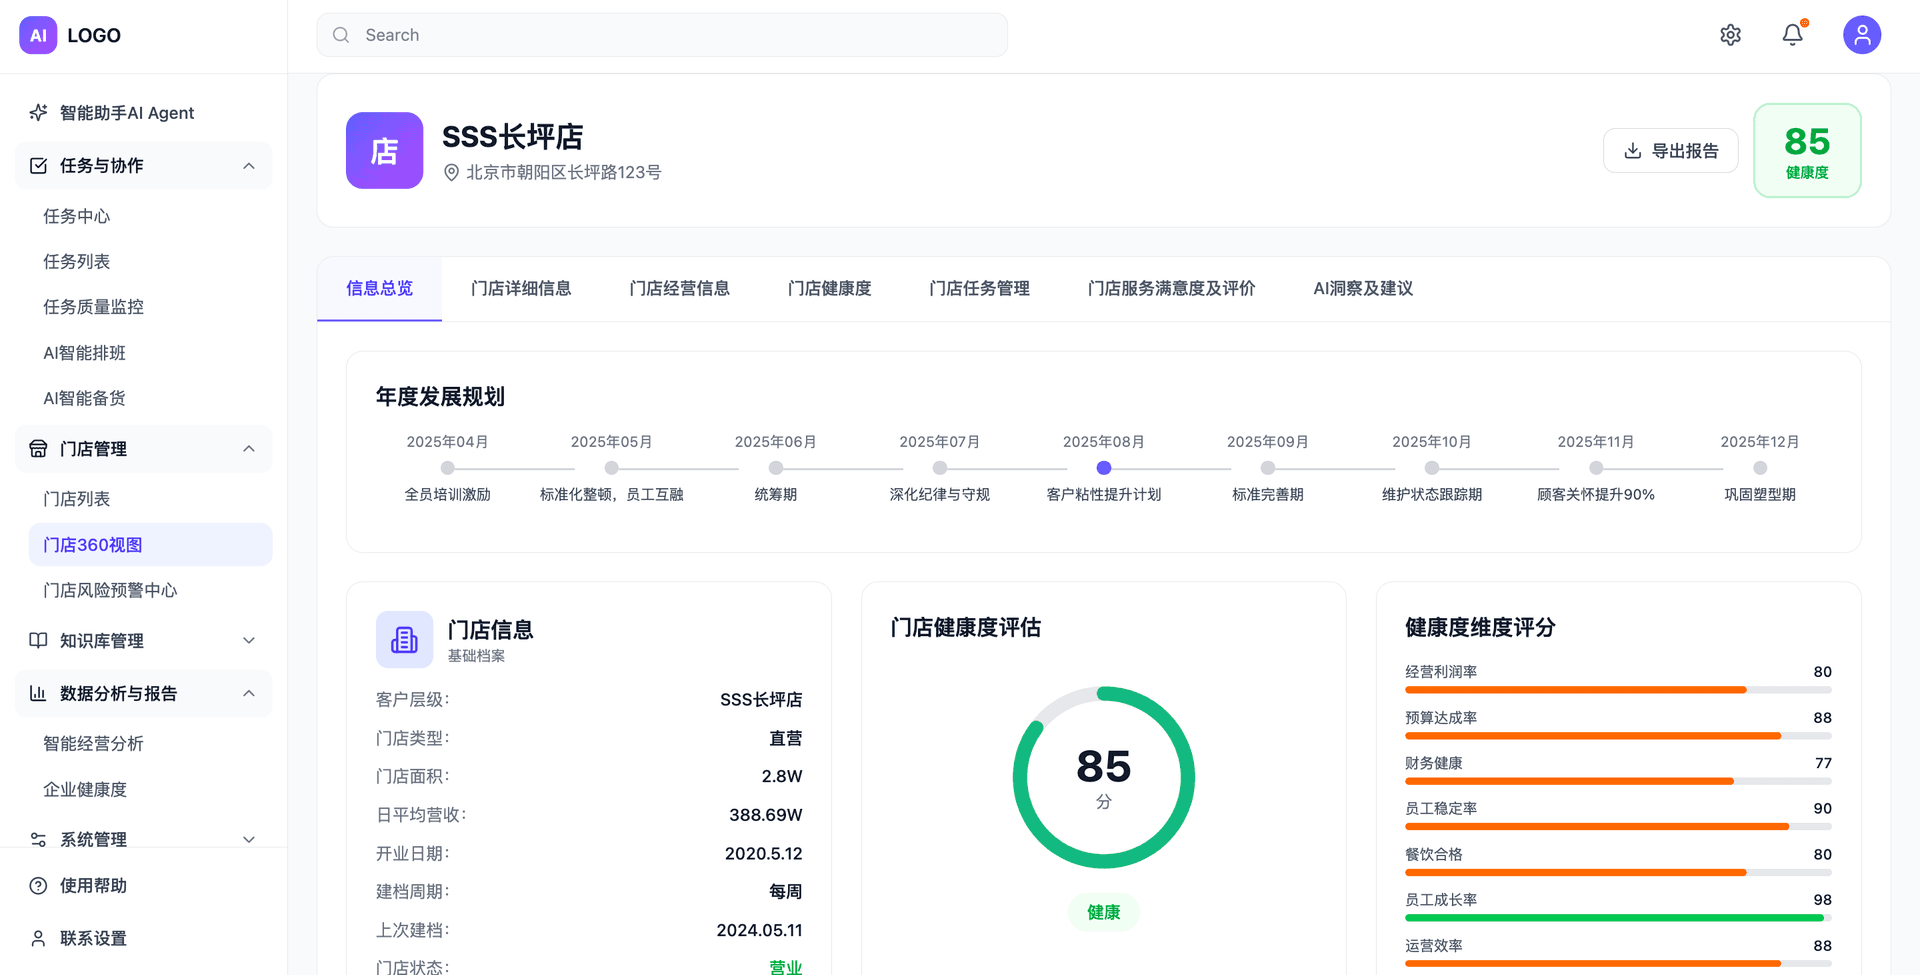Select the 门店服务满意度及评价 tab
Image resolution: width=1920 pixels, height=975 pixels.
[1171, 288]
